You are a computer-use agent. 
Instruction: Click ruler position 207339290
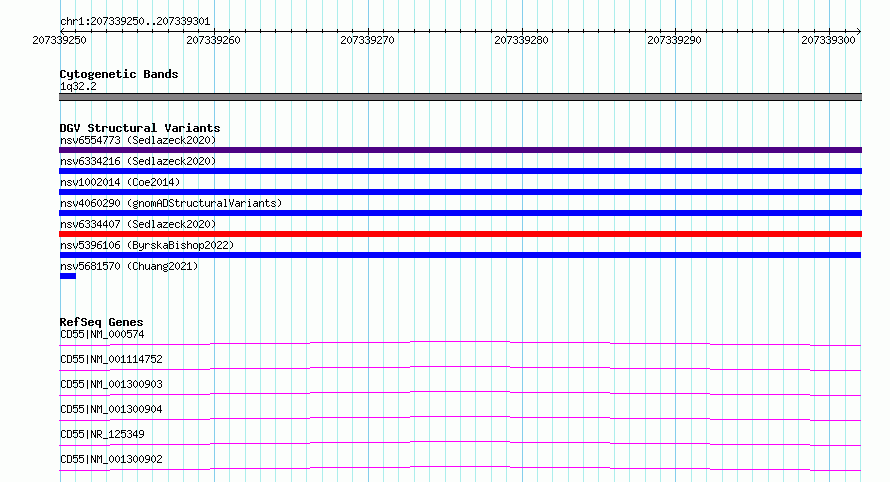(674, 40)
